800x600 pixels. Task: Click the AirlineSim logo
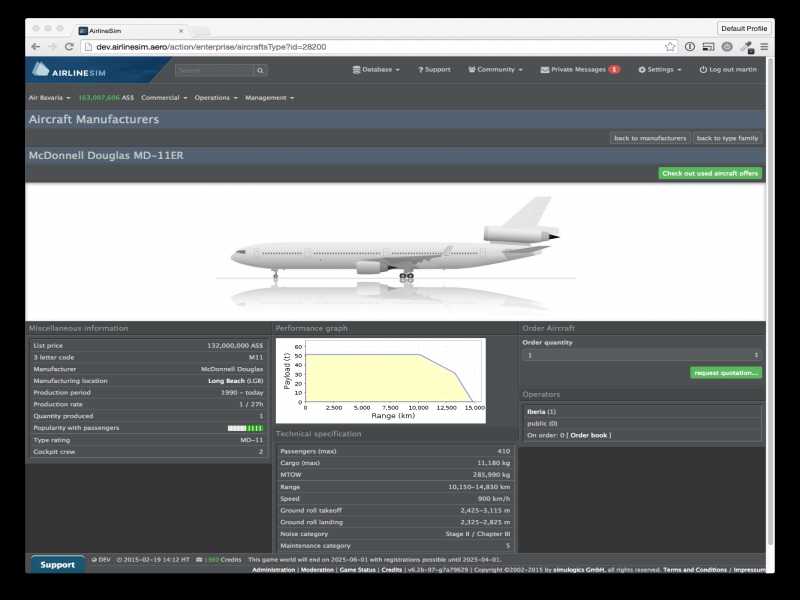tap(69, 70)
